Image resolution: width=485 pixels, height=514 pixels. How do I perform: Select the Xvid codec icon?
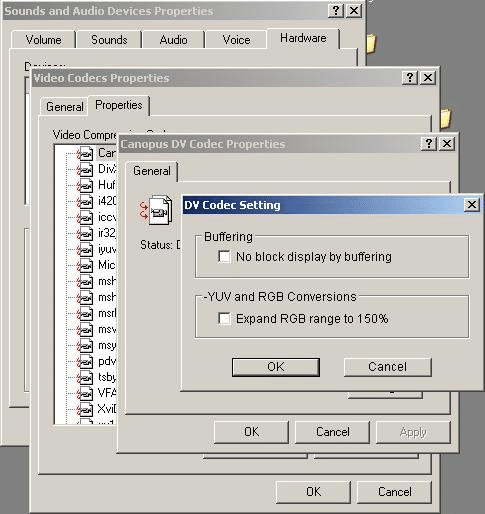[85, 410]
